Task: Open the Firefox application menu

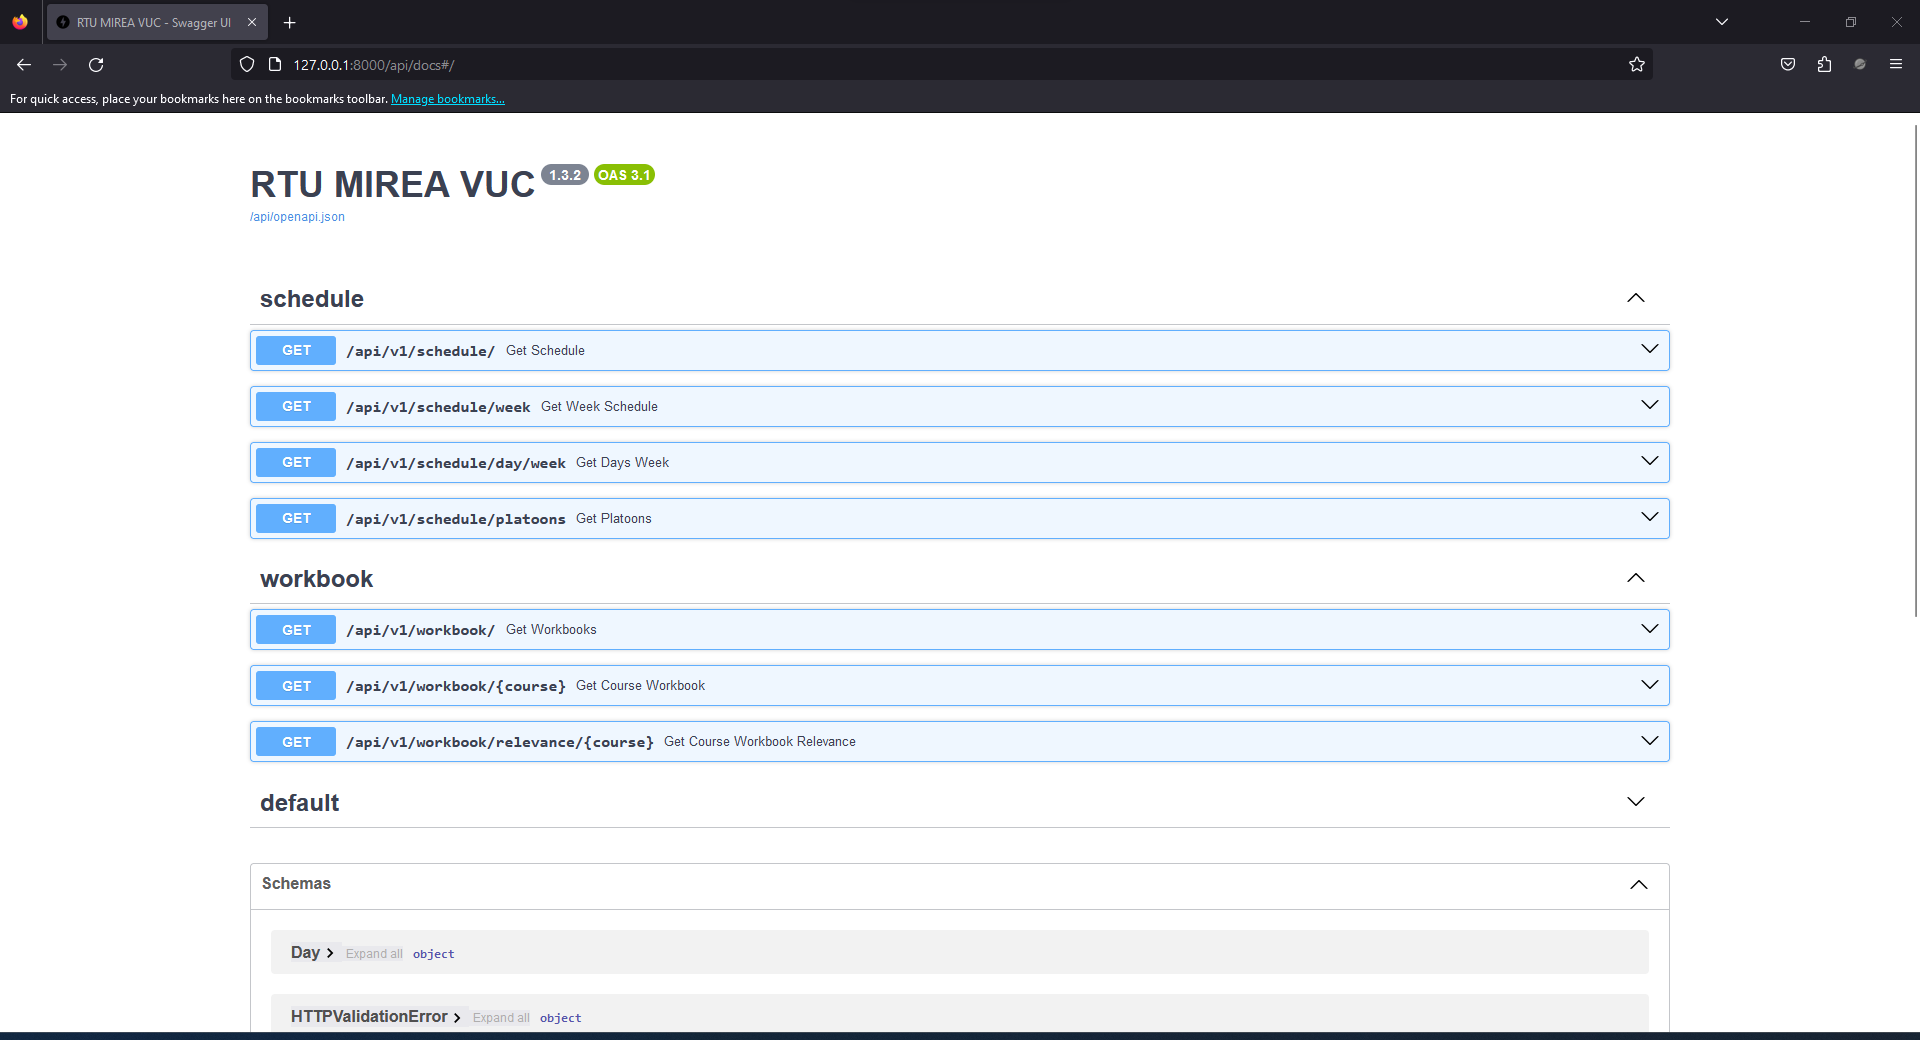Action: 1896,65
